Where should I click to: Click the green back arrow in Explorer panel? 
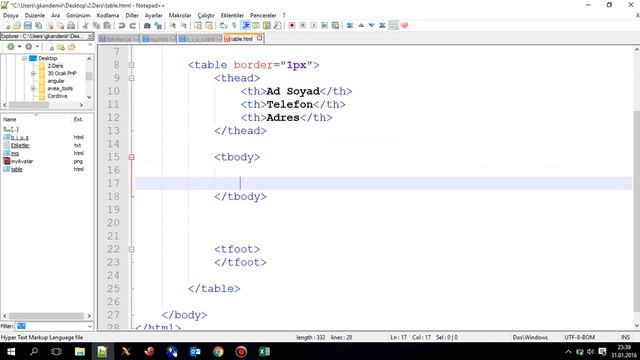11,47
